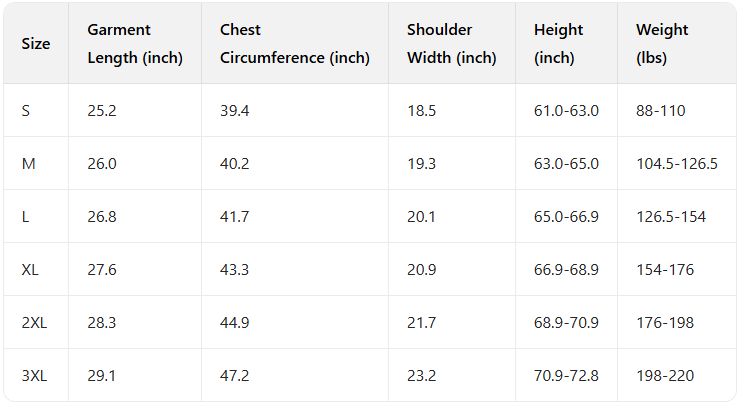The height and width of the screenshot is (403, 739).
Task: Click the XL size row label
Action: 30,269
